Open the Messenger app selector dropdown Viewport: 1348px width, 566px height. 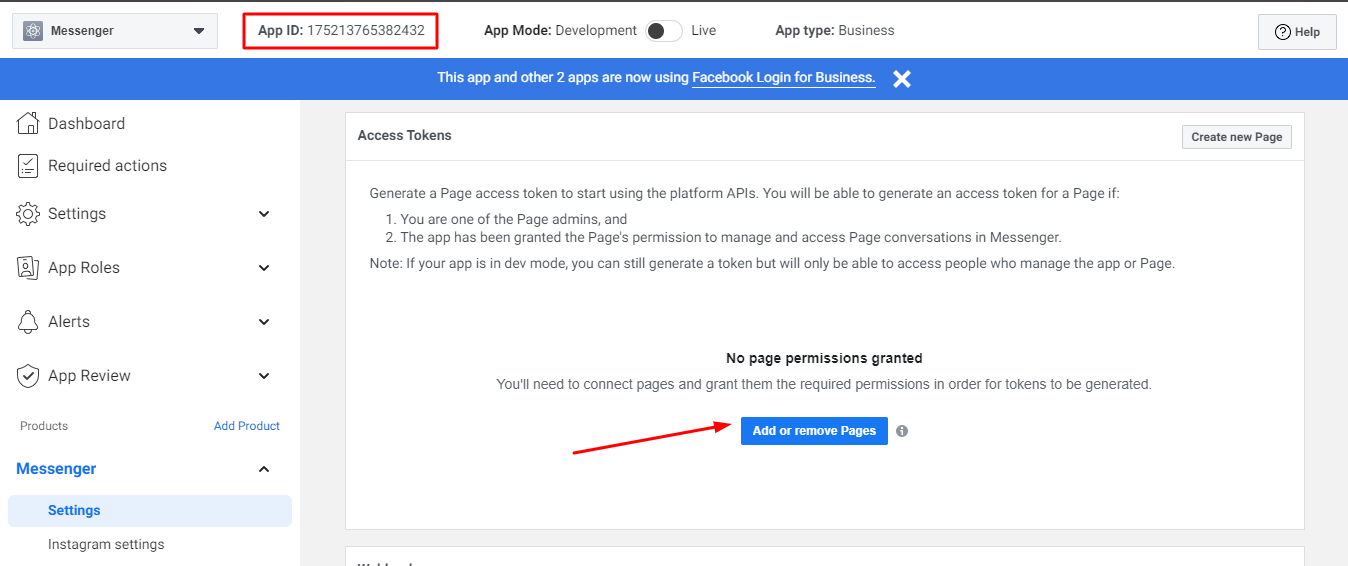(x=115, y=31)
